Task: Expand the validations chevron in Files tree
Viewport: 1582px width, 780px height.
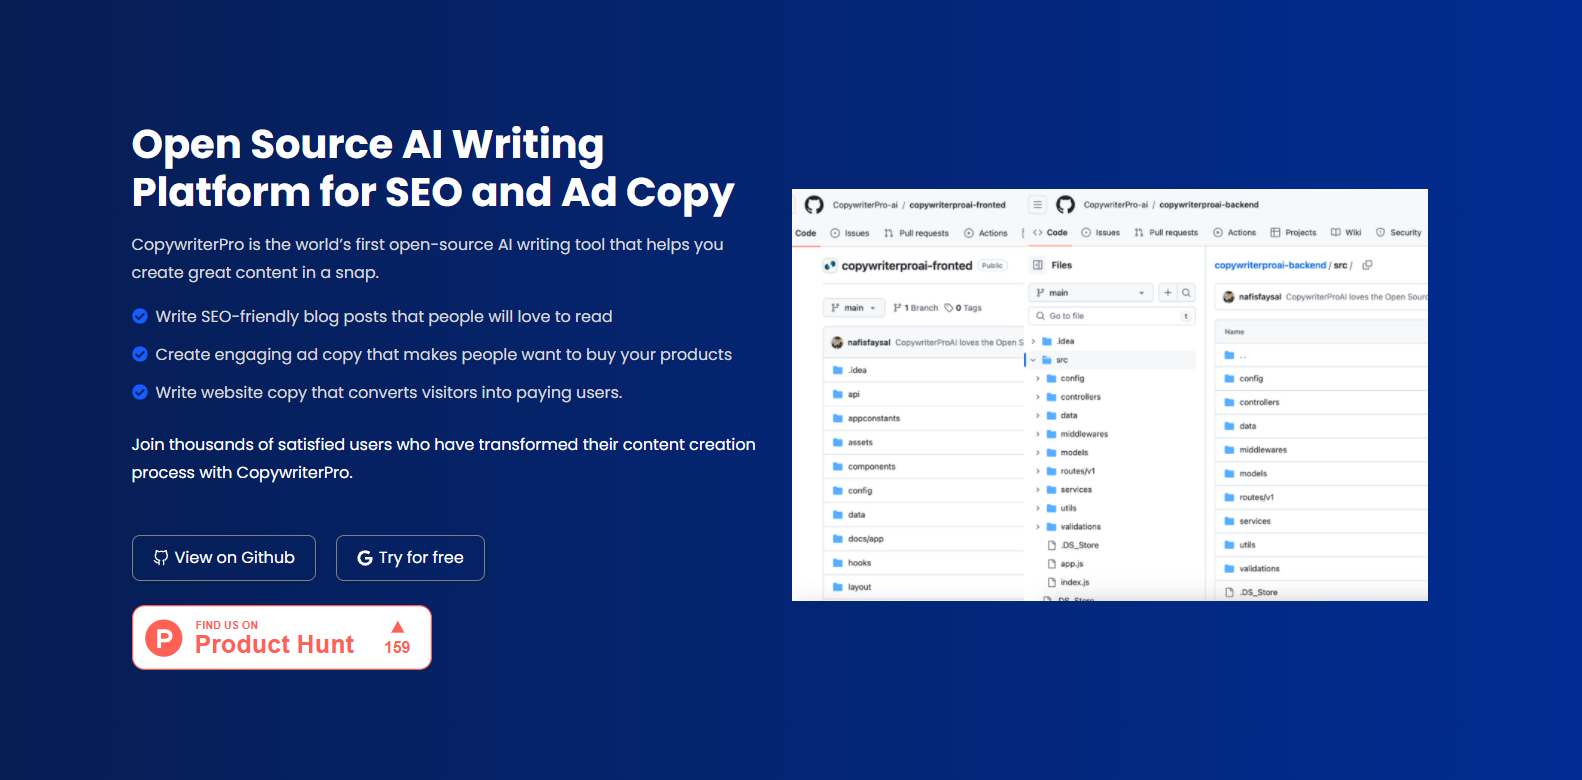Action: coord(1038,527)
